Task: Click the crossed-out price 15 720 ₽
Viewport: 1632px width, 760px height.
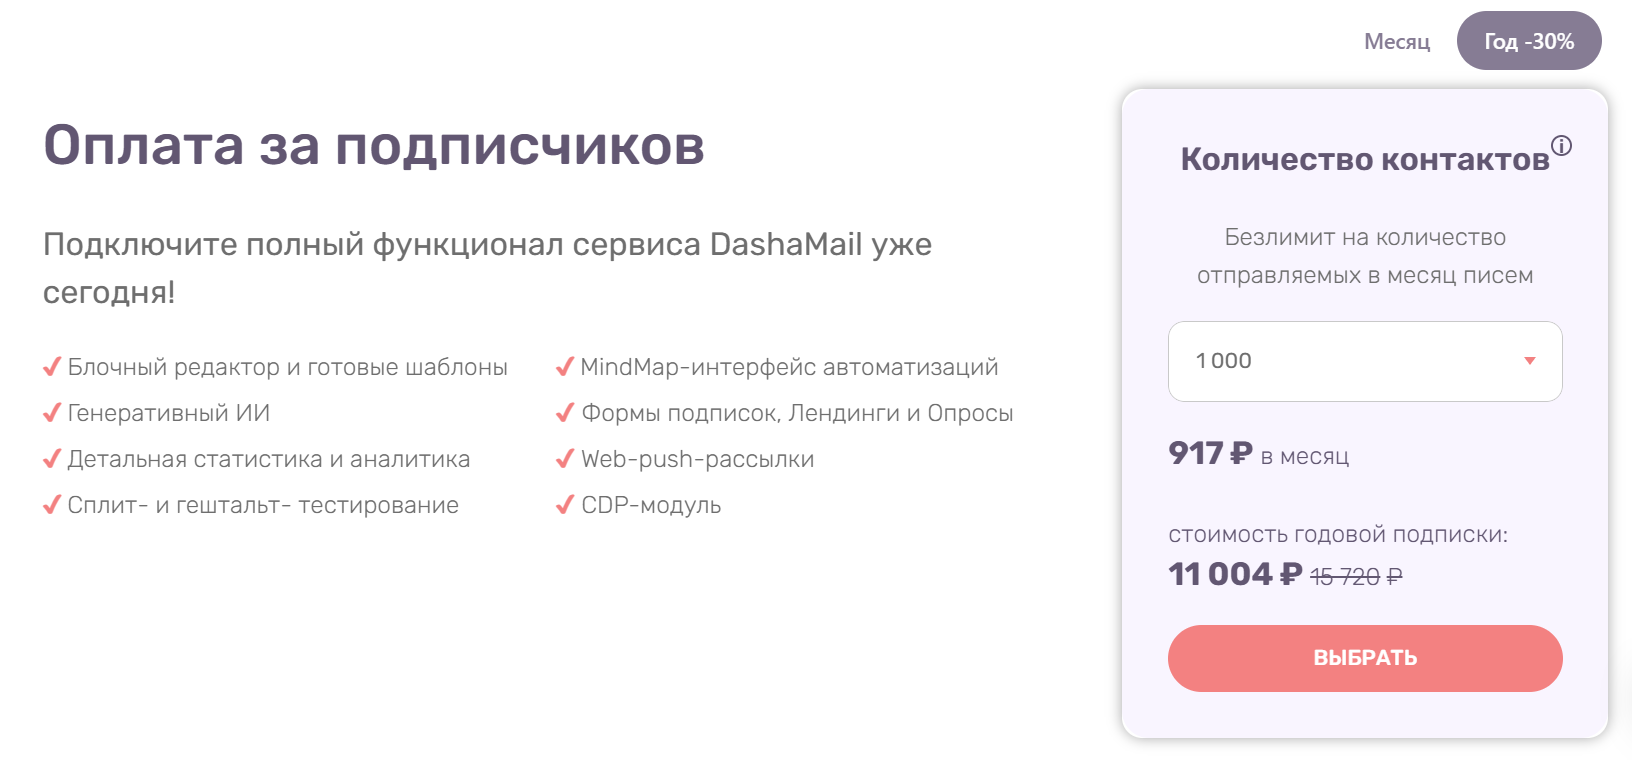Action: coord(1356,575)
